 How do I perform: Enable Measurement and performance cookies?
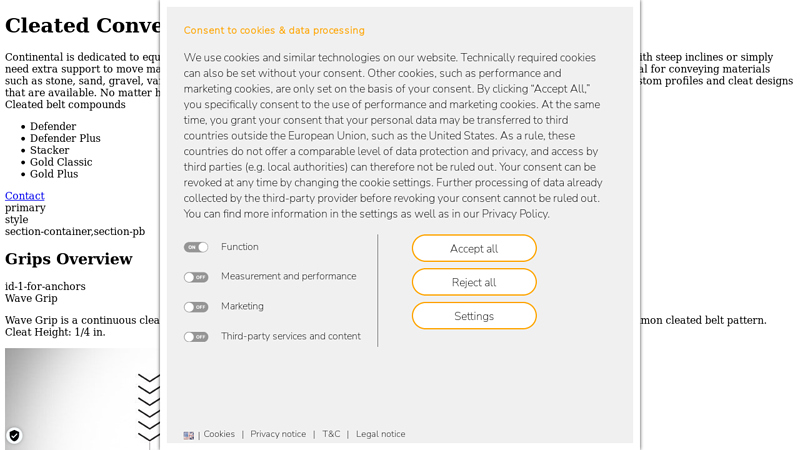[x=196, y=277]
